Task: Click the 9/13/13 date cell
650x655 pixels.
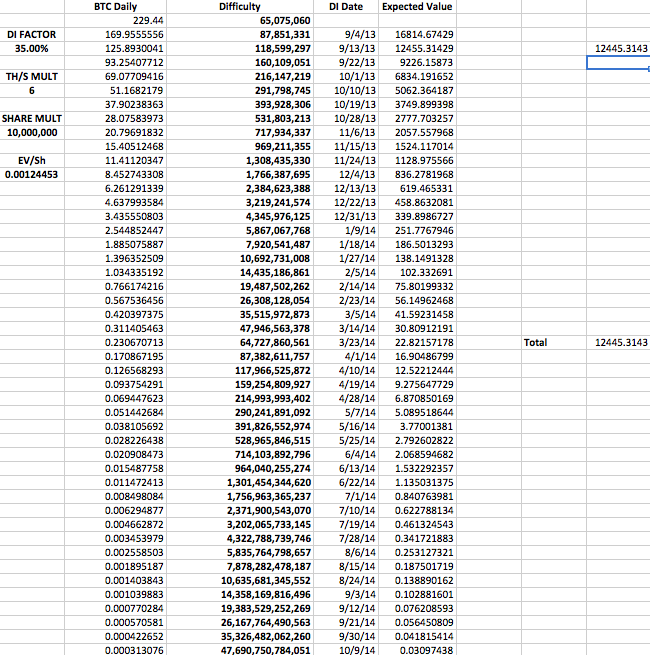Action: (x=346, y=48)
